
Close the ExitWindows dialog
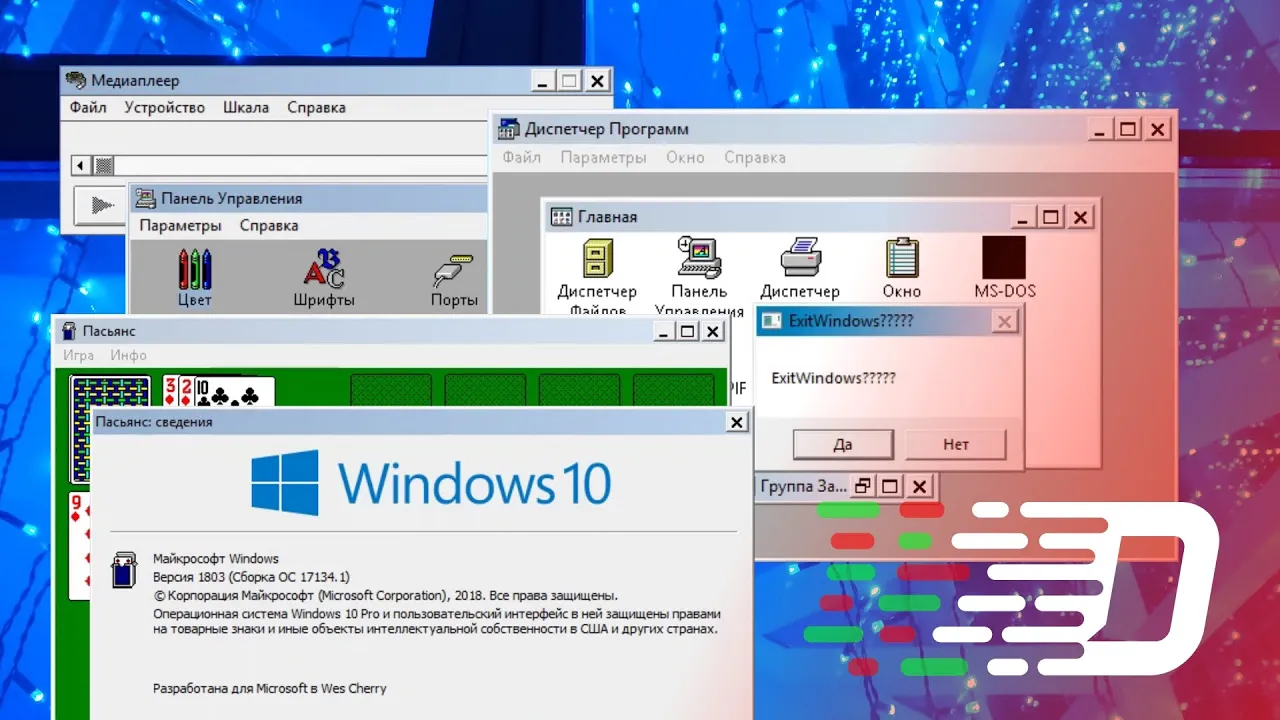1005,321
